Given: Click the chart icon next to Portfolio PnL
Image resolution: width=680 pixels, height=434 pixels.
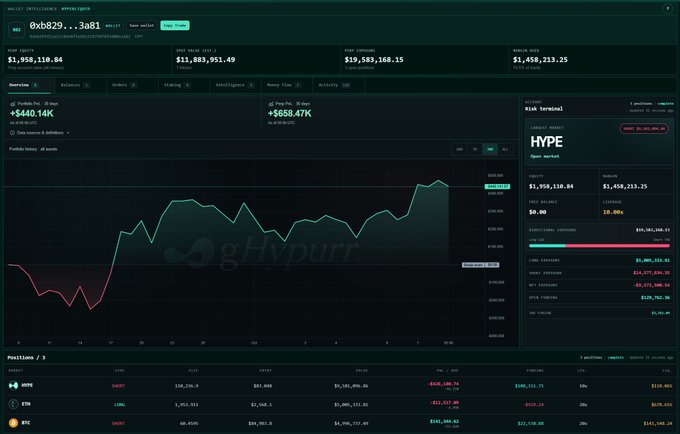Looking at the screenshot, I should point(13,104).
